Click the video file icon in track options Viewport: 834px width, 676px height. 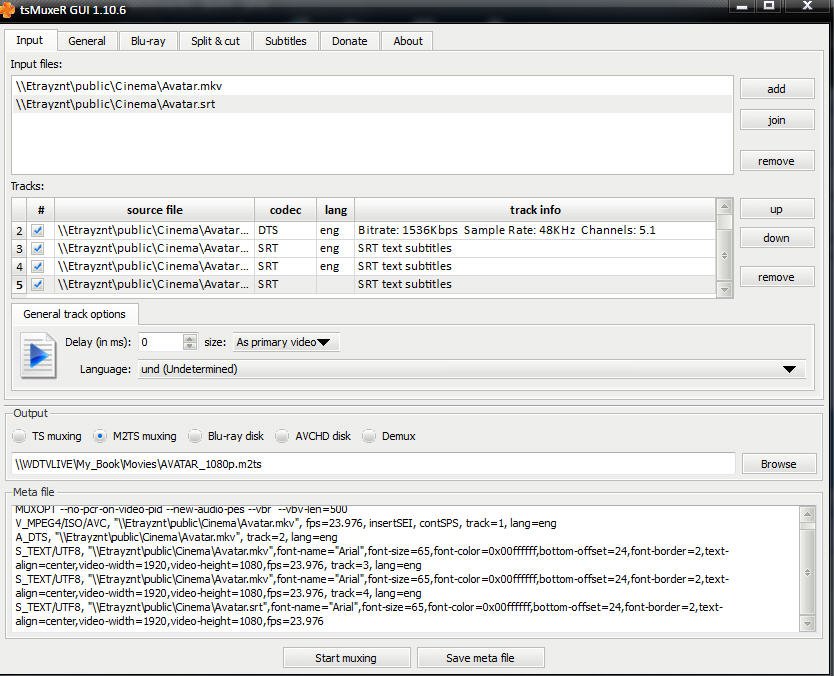(38, 355)
